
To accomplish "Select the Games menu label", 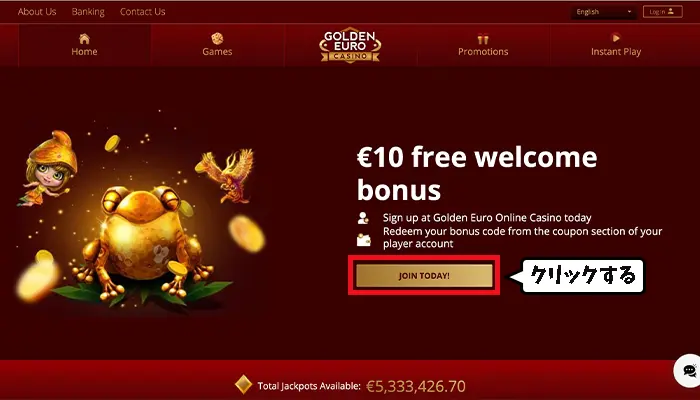I will [x=217, y=51].
